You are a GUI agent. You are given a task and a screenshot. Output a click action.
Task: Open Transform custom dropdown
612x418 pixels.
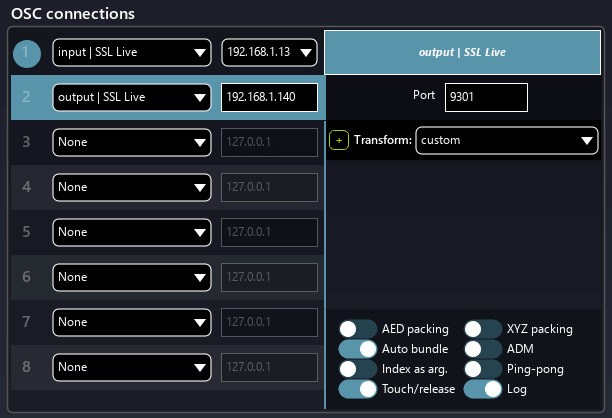(x=507, y=141)
